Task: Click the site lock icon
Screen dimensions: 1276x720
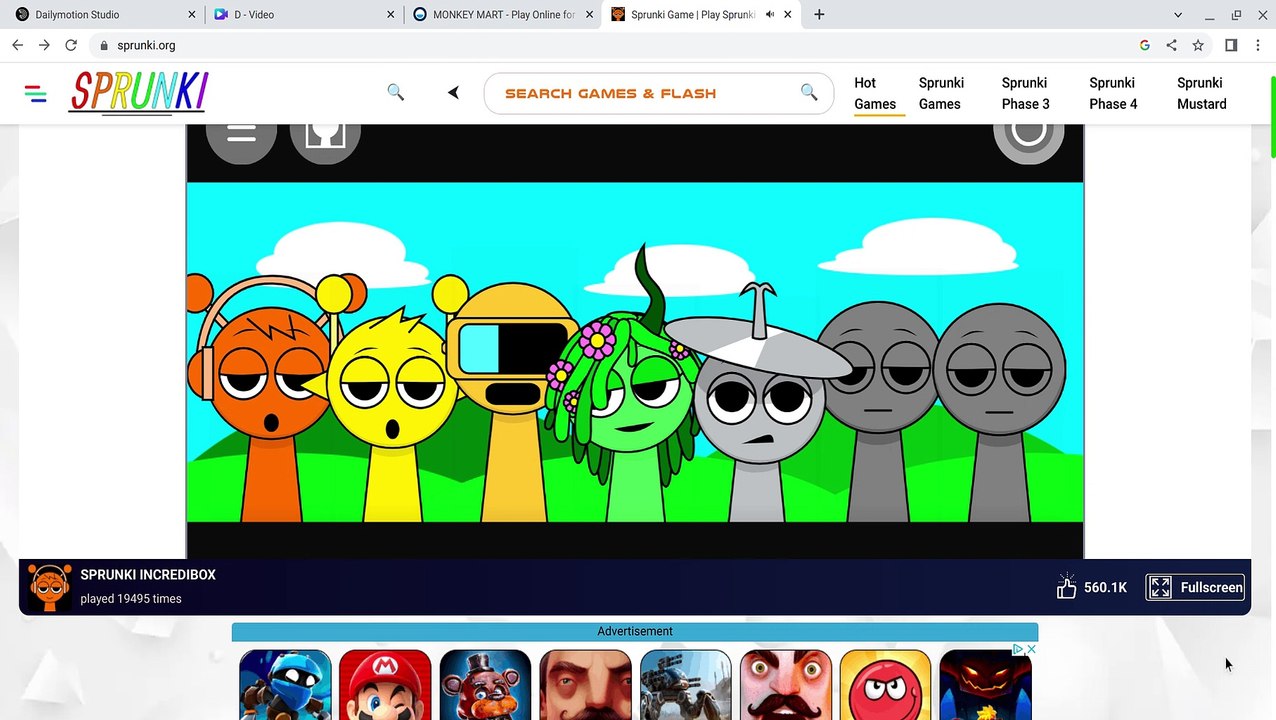Action: (x=104, y=45)
